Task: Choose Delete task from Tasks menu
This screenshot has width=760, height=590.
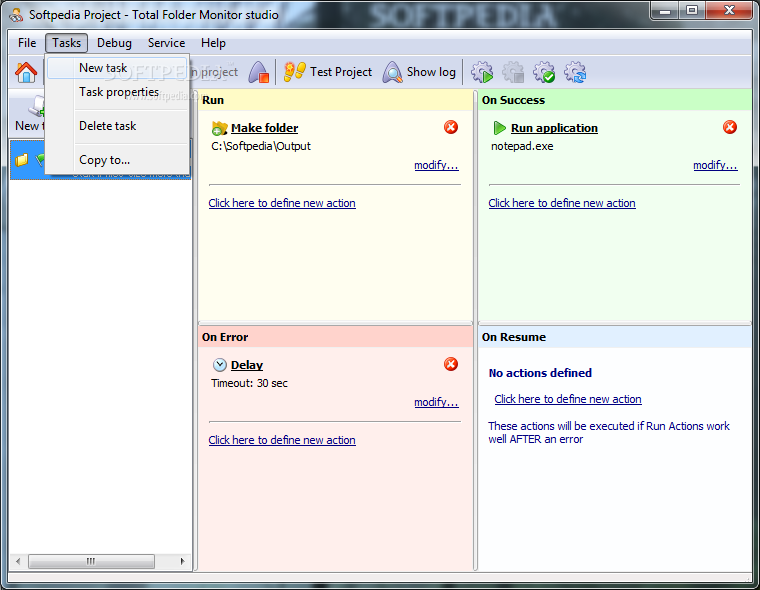Action: click(x=117, y=126)
